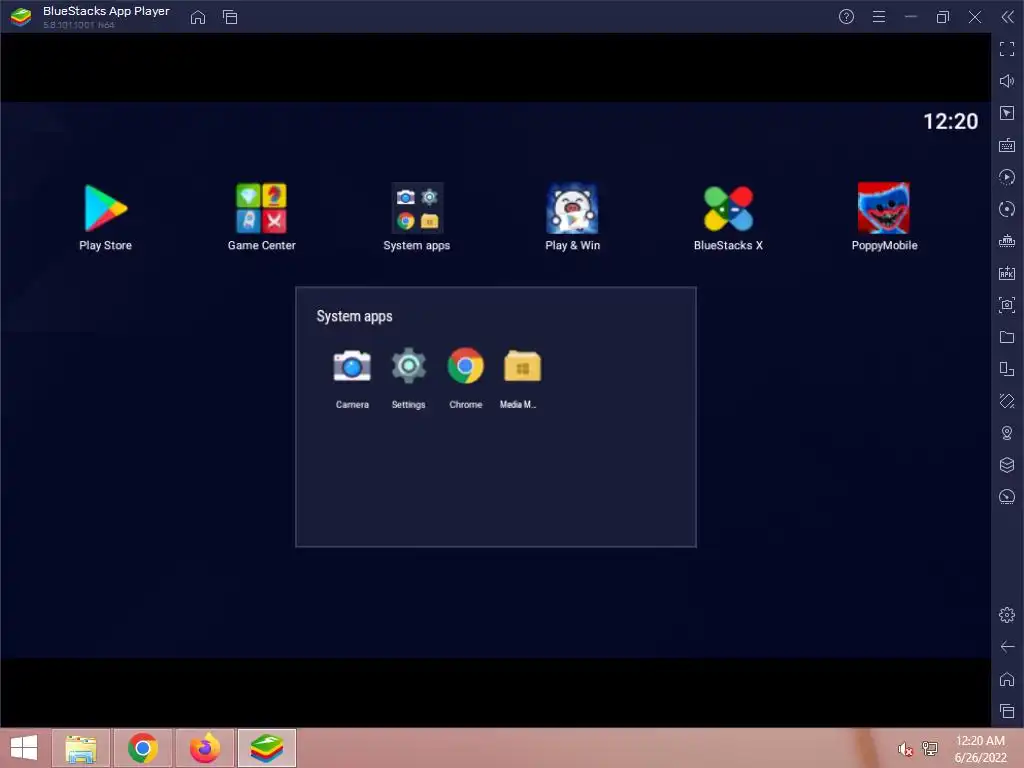Open the Windows Start menu
The width and height of the screenshot is (1024, 768).
coord(24,748)
